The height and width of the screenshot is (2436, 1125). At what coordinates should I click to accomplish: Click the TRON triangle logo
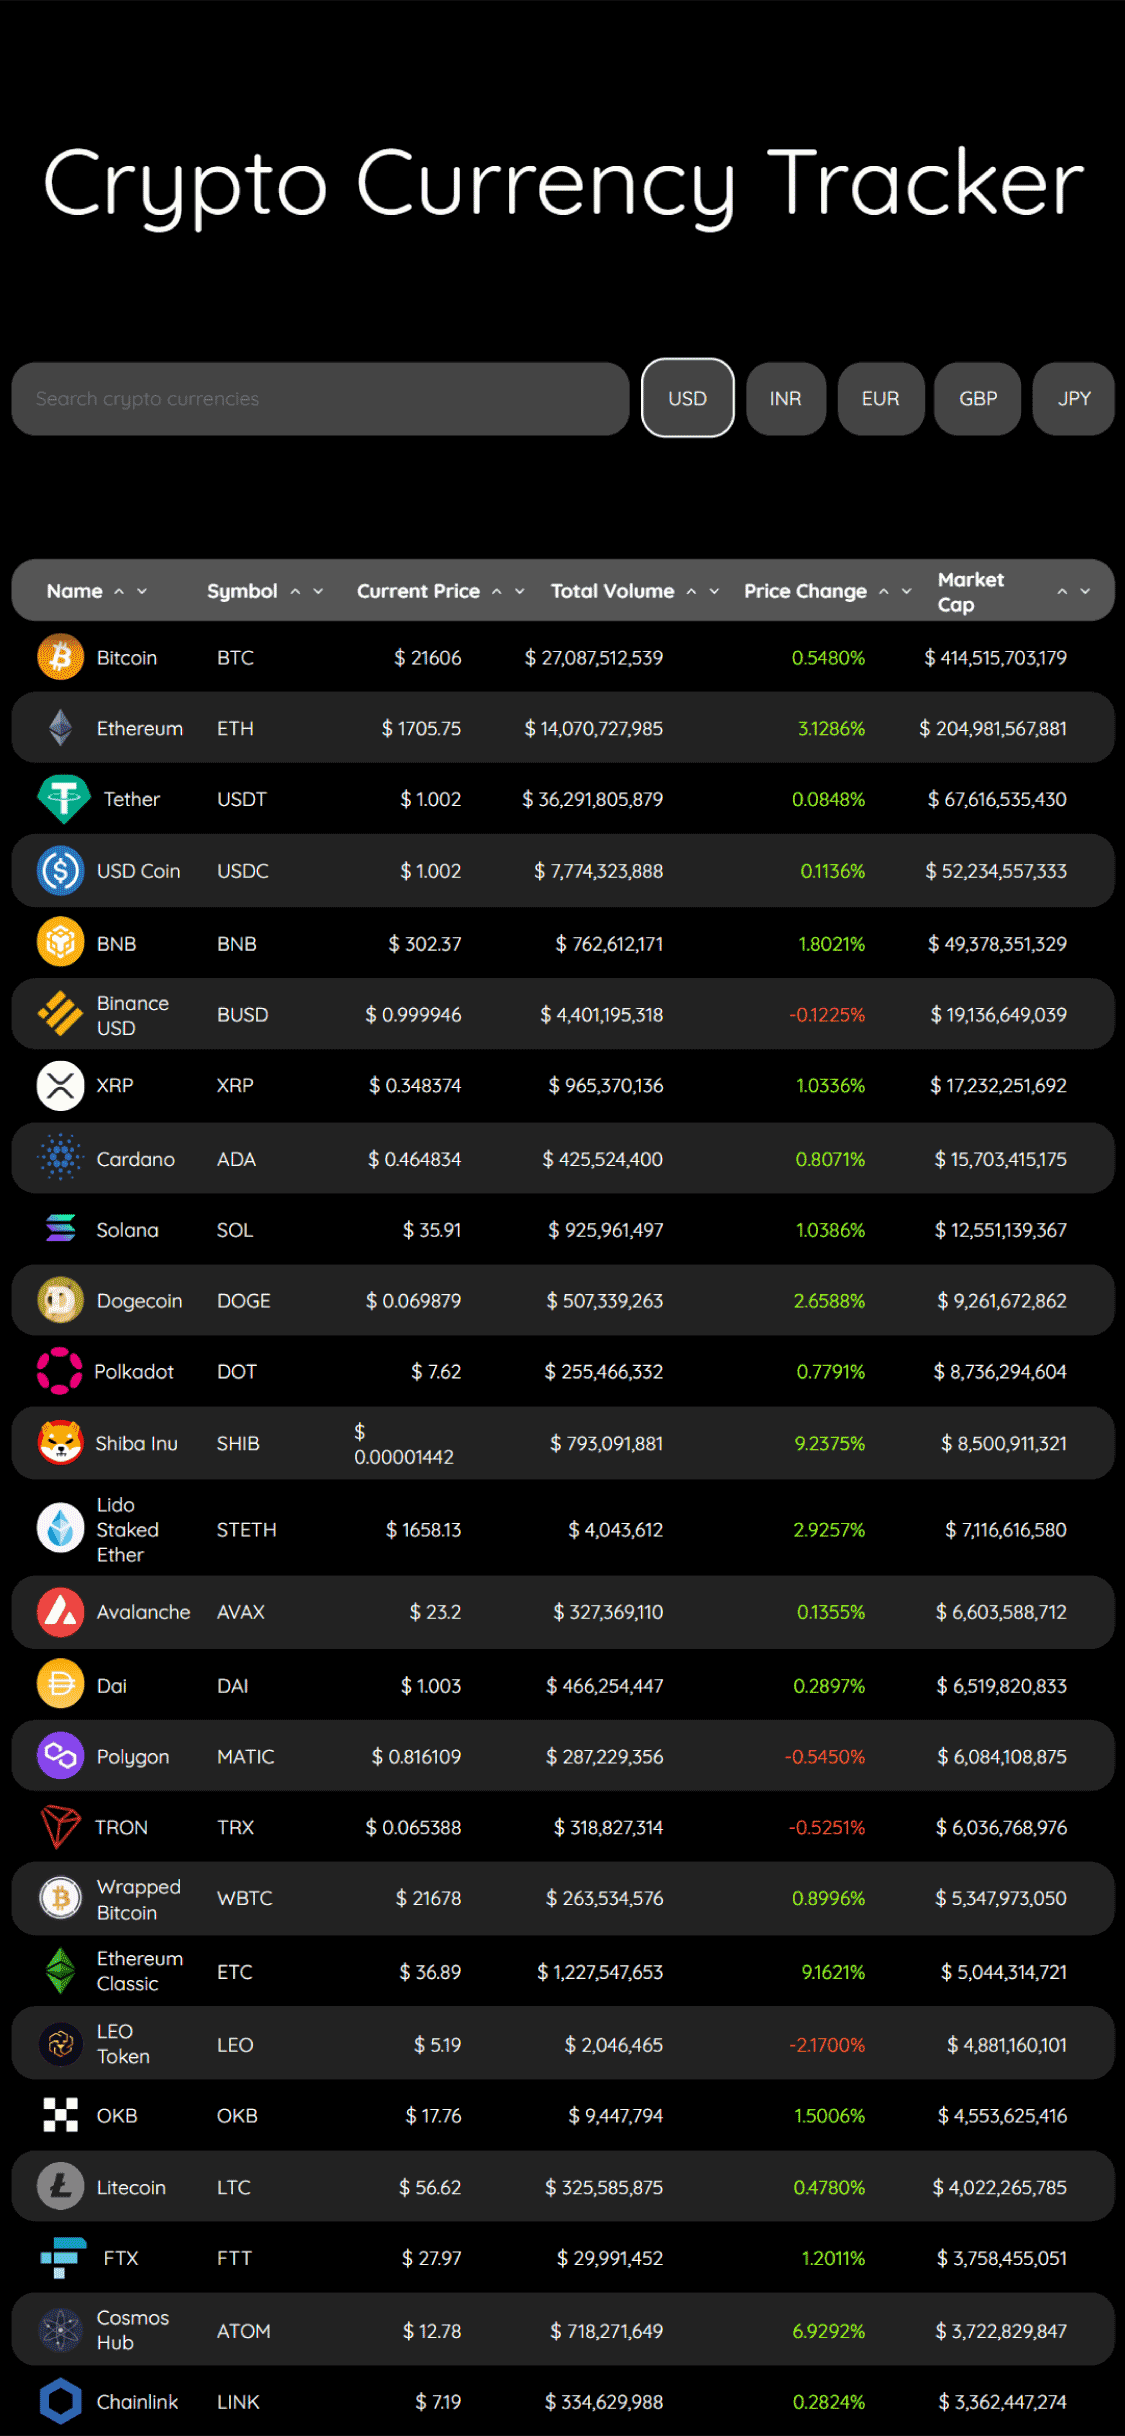click(x=60, y=1827)
